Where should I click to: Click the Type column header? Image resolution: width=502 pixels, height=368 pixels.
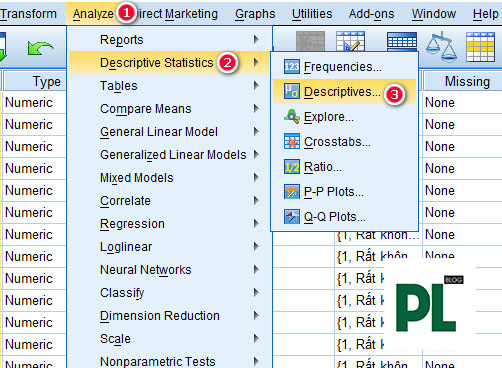coord(35,81)
